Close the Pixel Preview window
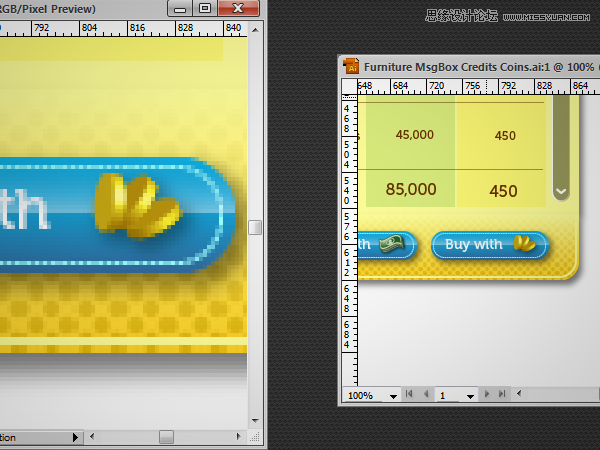 click(238, 8)
